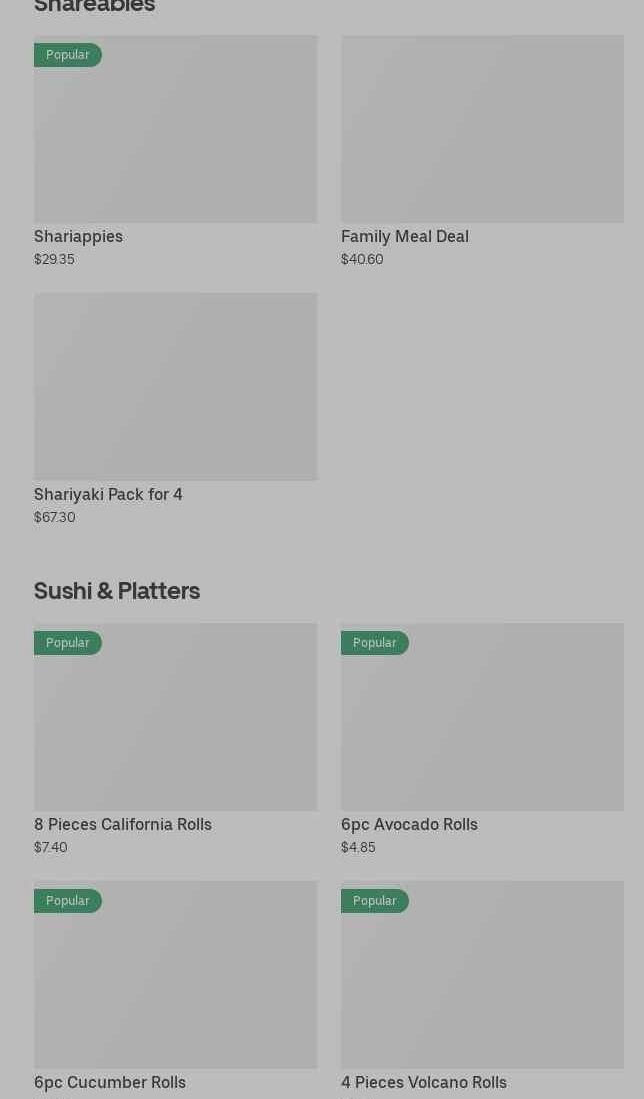Image resolution: width=644 pixels, height=1099 pixels.
Task: Select the Family Meal Deal title
Action: click(404, 236)
